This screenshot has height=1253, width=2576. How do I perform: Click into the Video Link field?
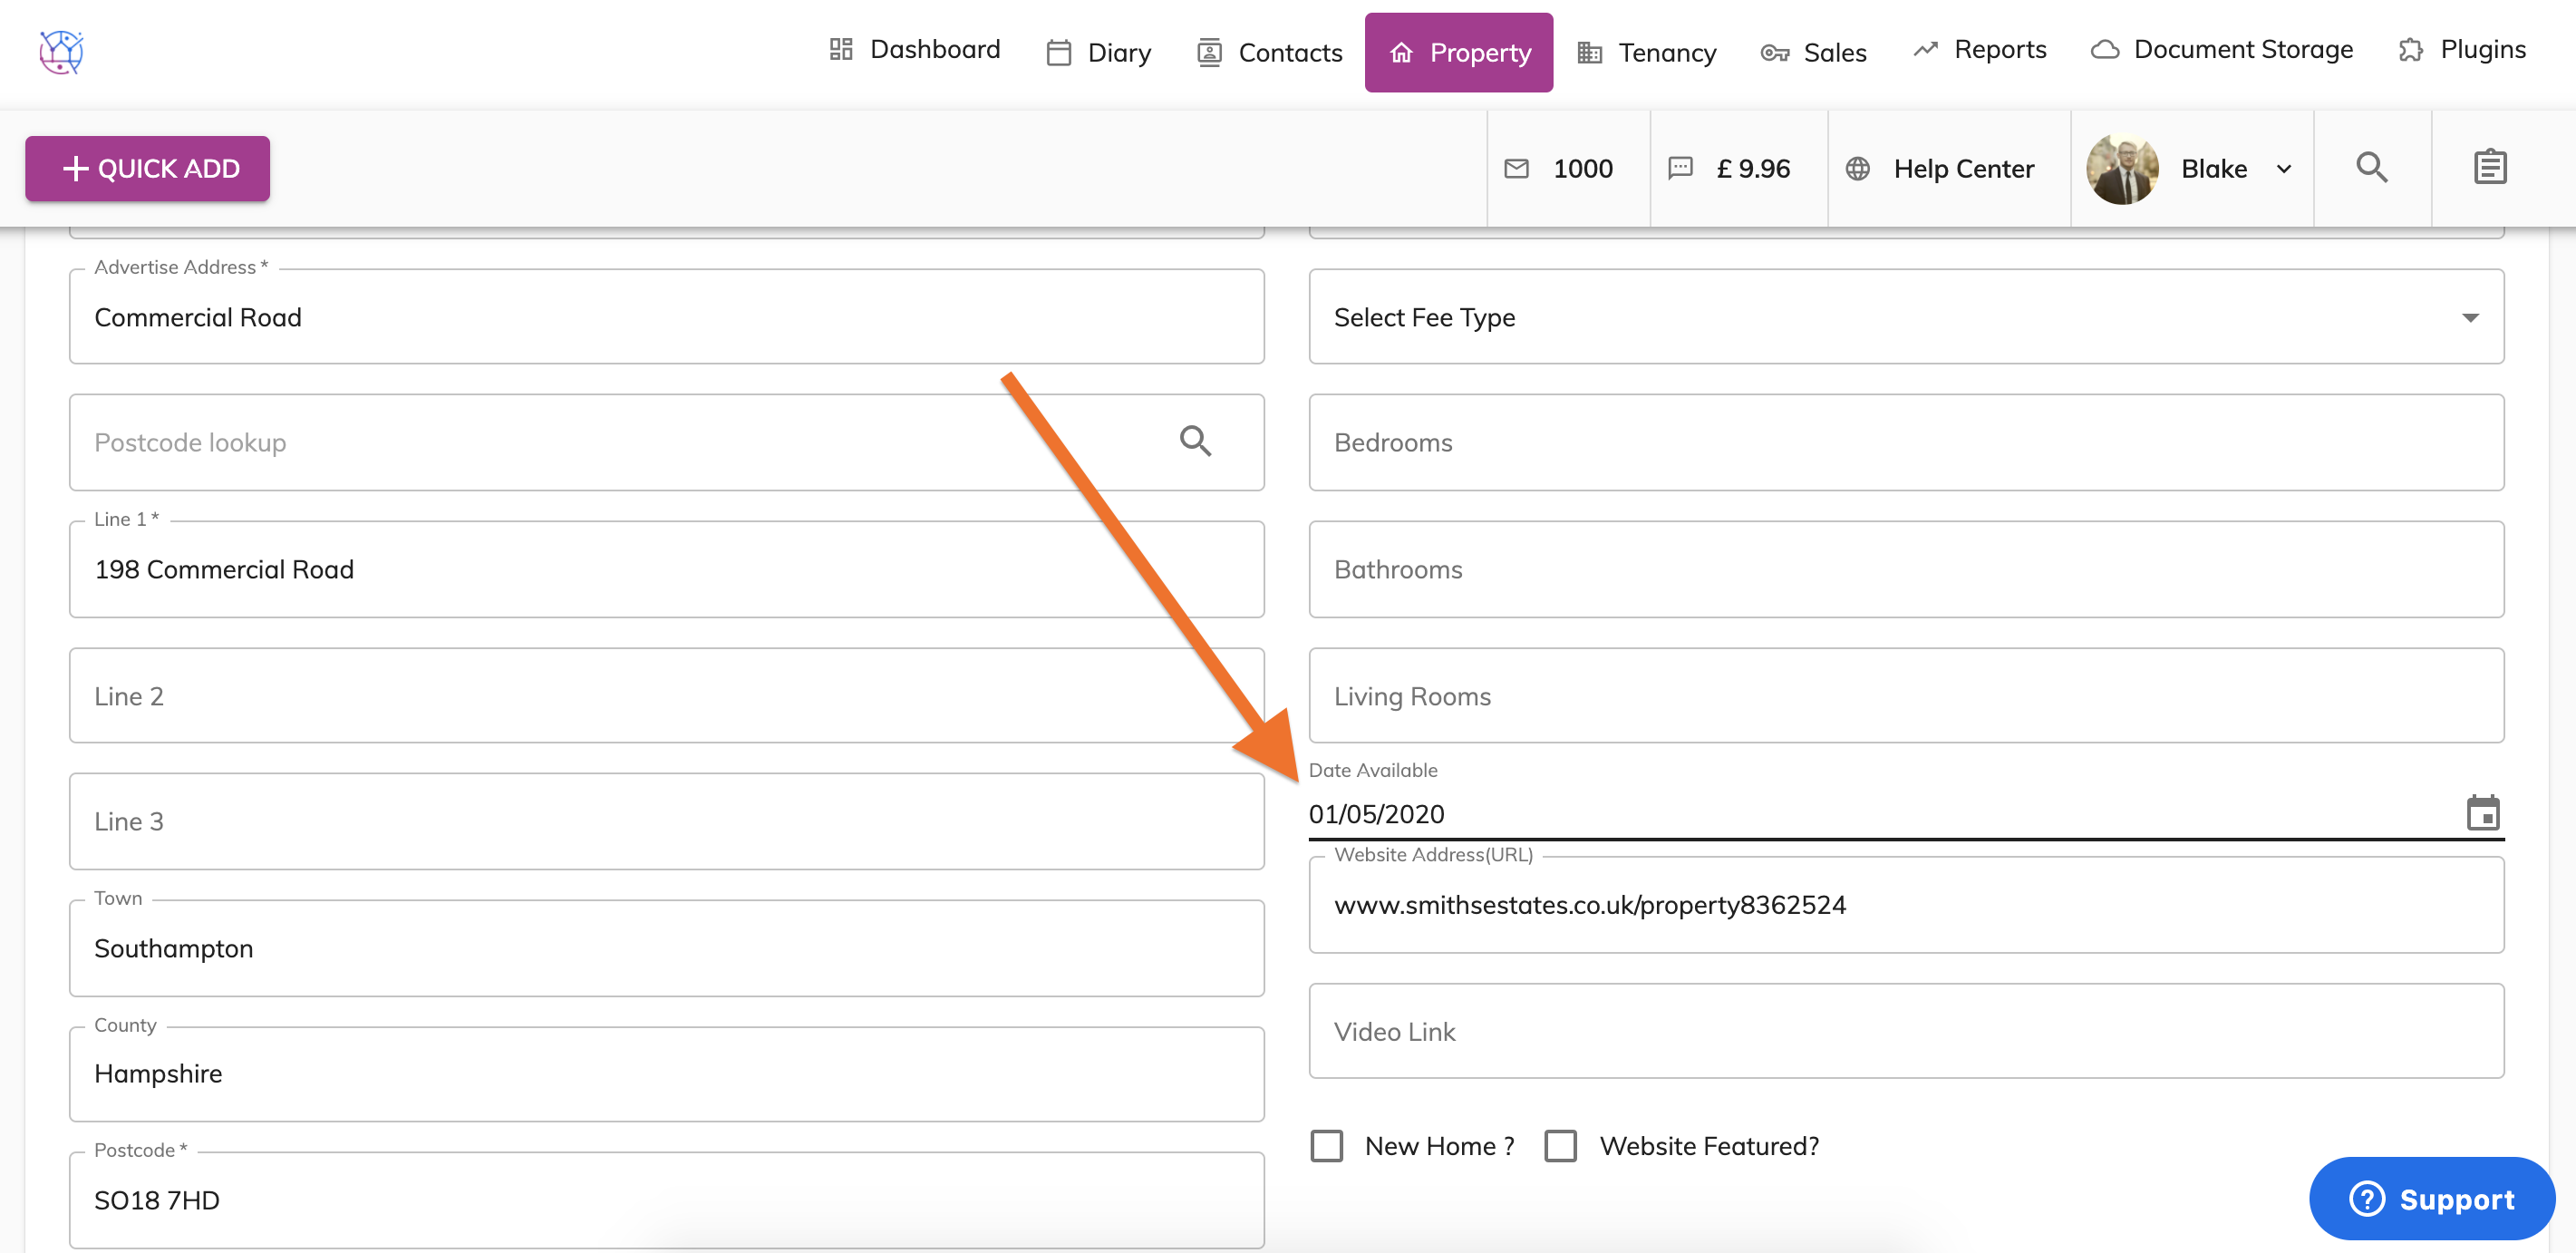click(x=1905, y=1031)
